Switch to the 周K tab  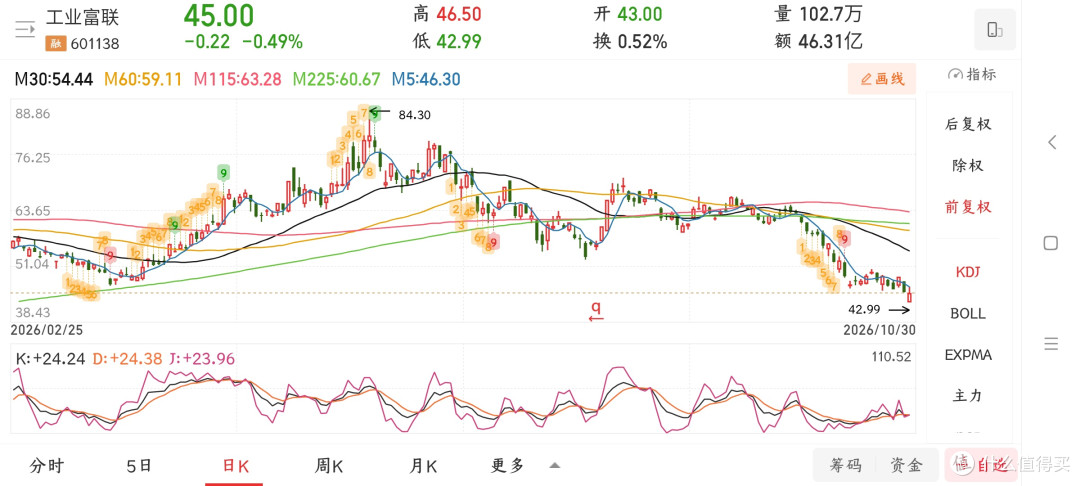329,466
